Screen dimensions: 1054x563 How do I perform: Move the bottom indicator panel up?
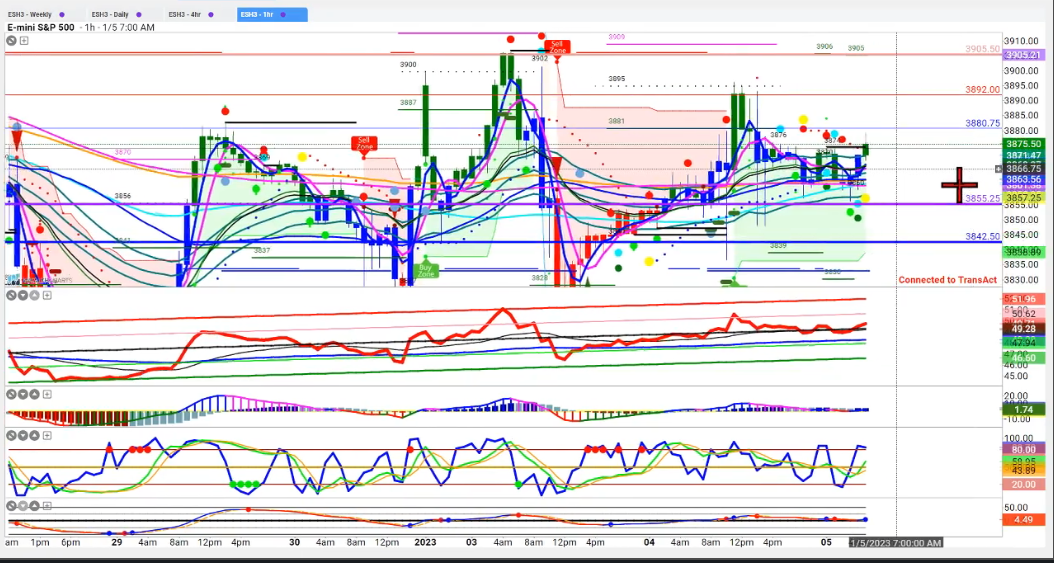click(x=34, y=505)
